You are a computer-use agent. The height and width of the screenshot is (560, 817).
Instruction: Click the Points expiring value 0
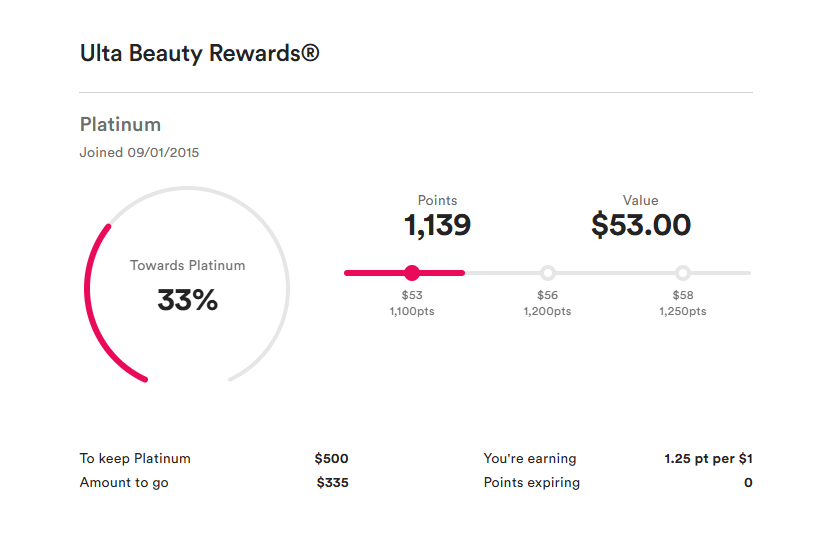click(748, 482)
